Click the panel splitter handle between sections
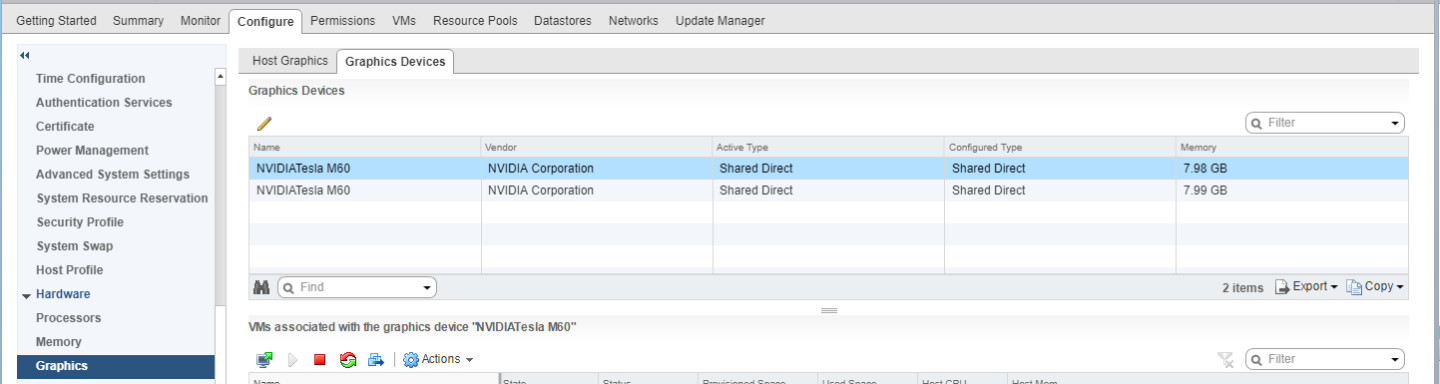The height and width of the screenshot is (384, 1440). tap(828, 311)
